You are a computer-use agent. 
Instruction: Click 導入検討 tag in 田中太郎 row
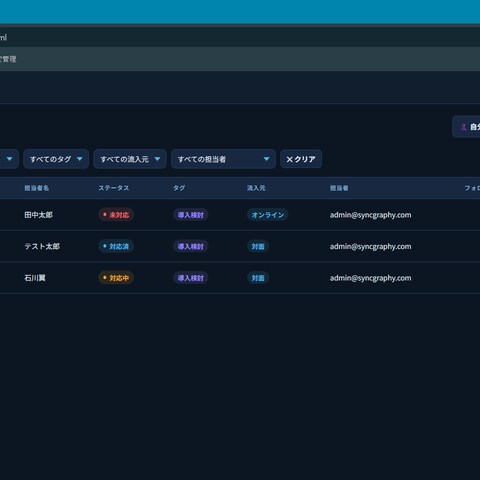(190, 215)
